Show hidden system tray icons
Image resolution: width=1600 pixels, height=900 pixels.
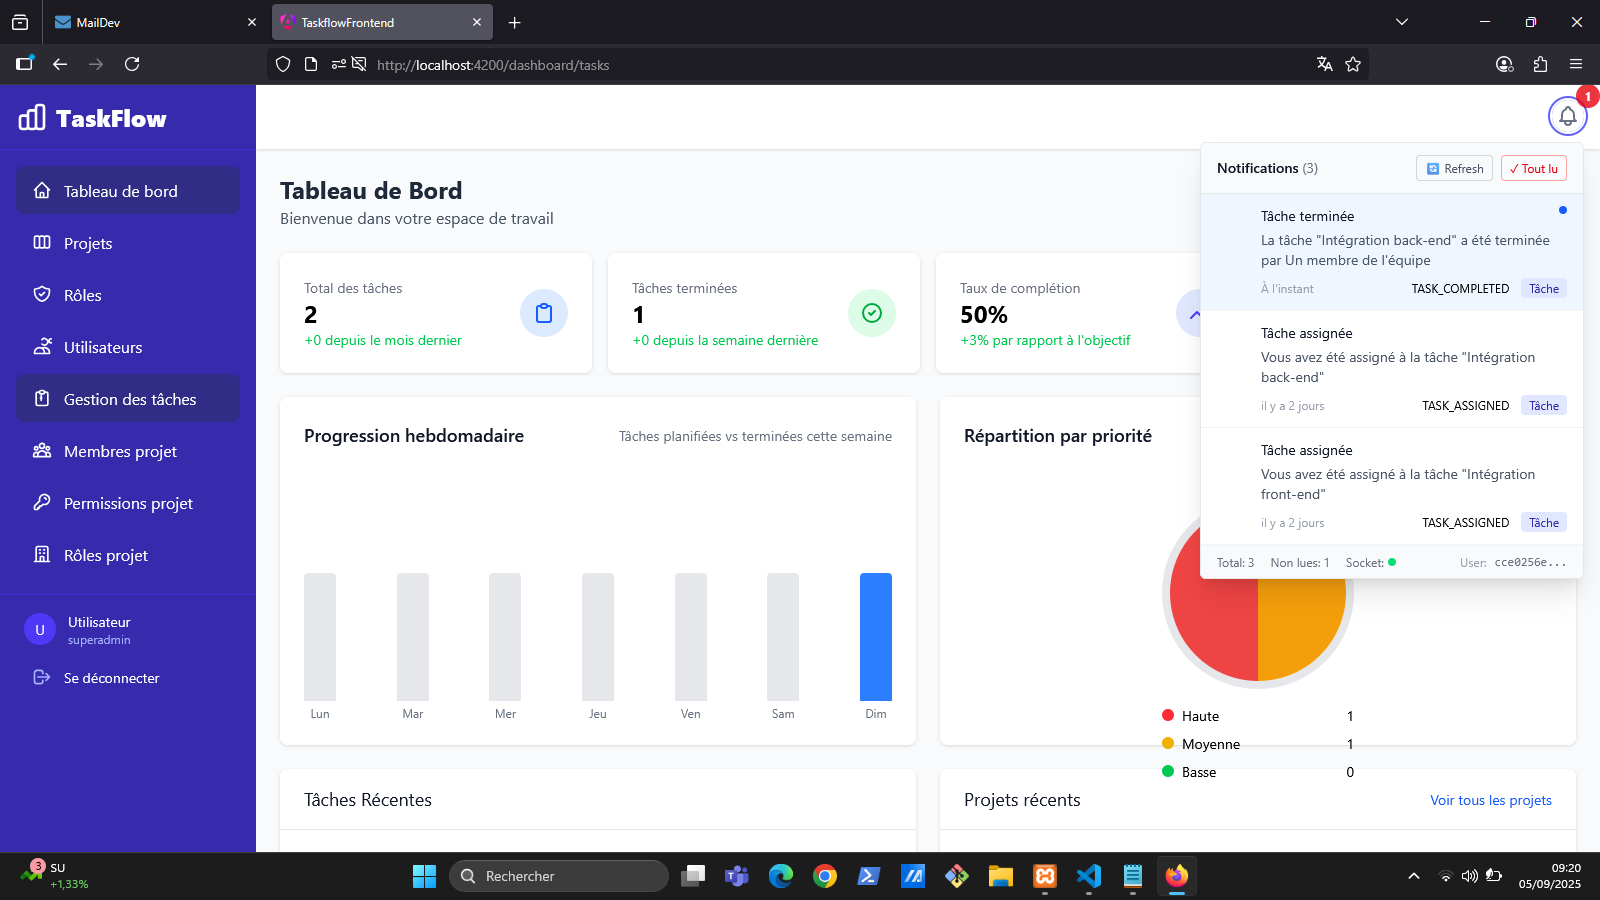click(x=1414, y=876)
